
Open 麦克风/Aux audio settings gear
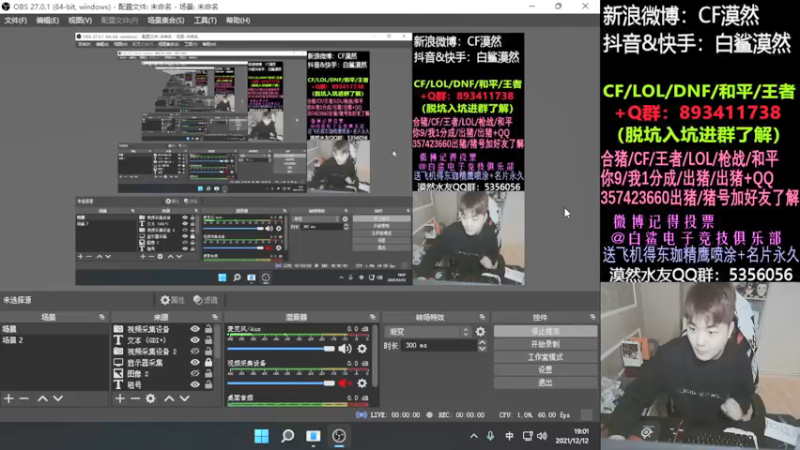point(362,349)
